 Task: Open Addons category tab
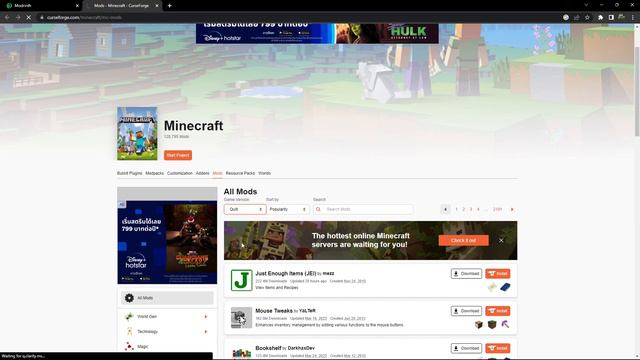[202, 173]
